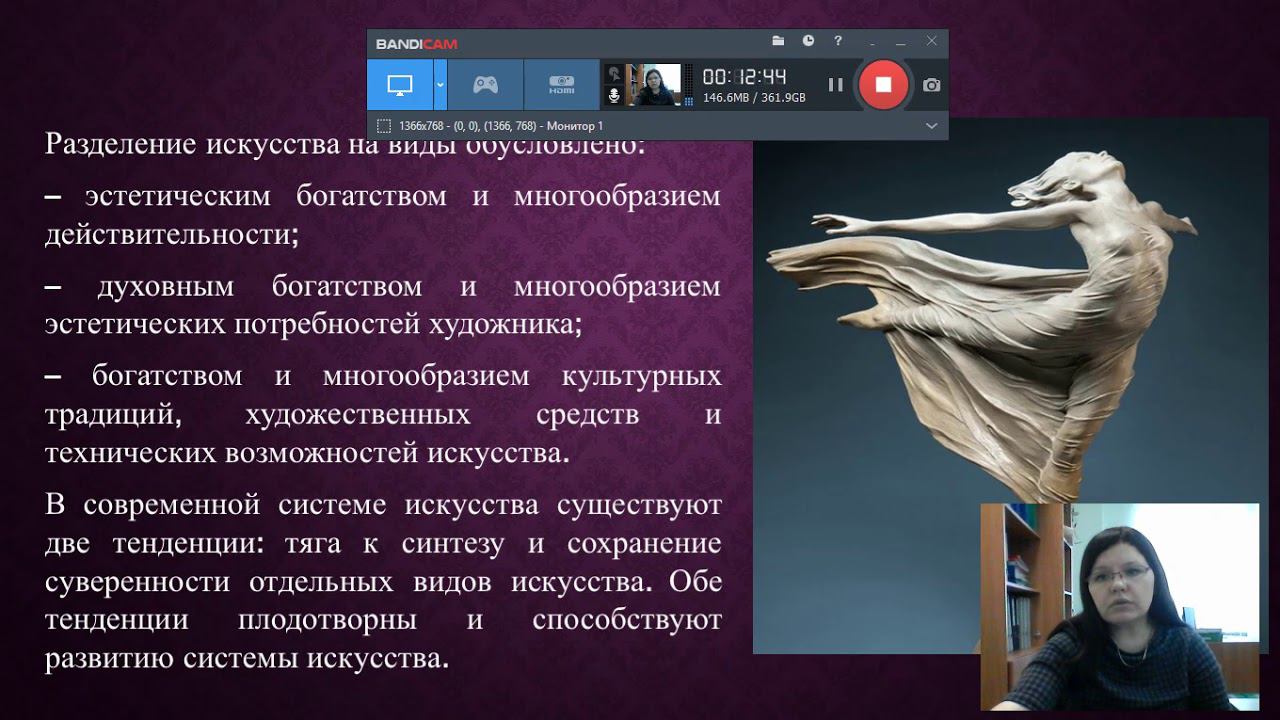Click dashed rectangle capture area icon

(383, 126)
